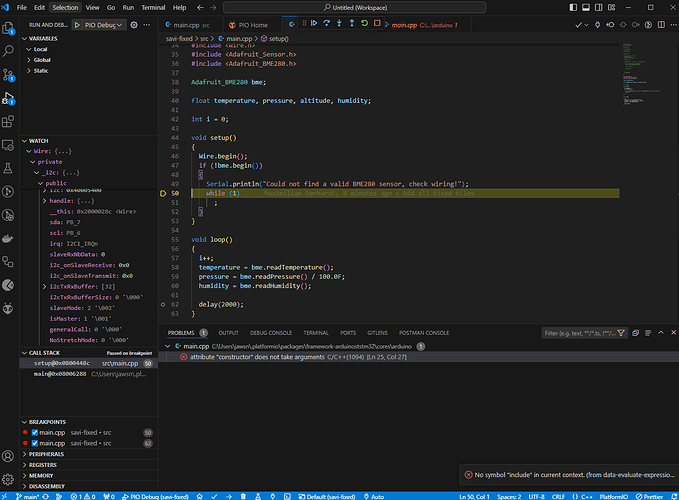
Task: Customize layout icon in title bar
Action: click(611, 7)
